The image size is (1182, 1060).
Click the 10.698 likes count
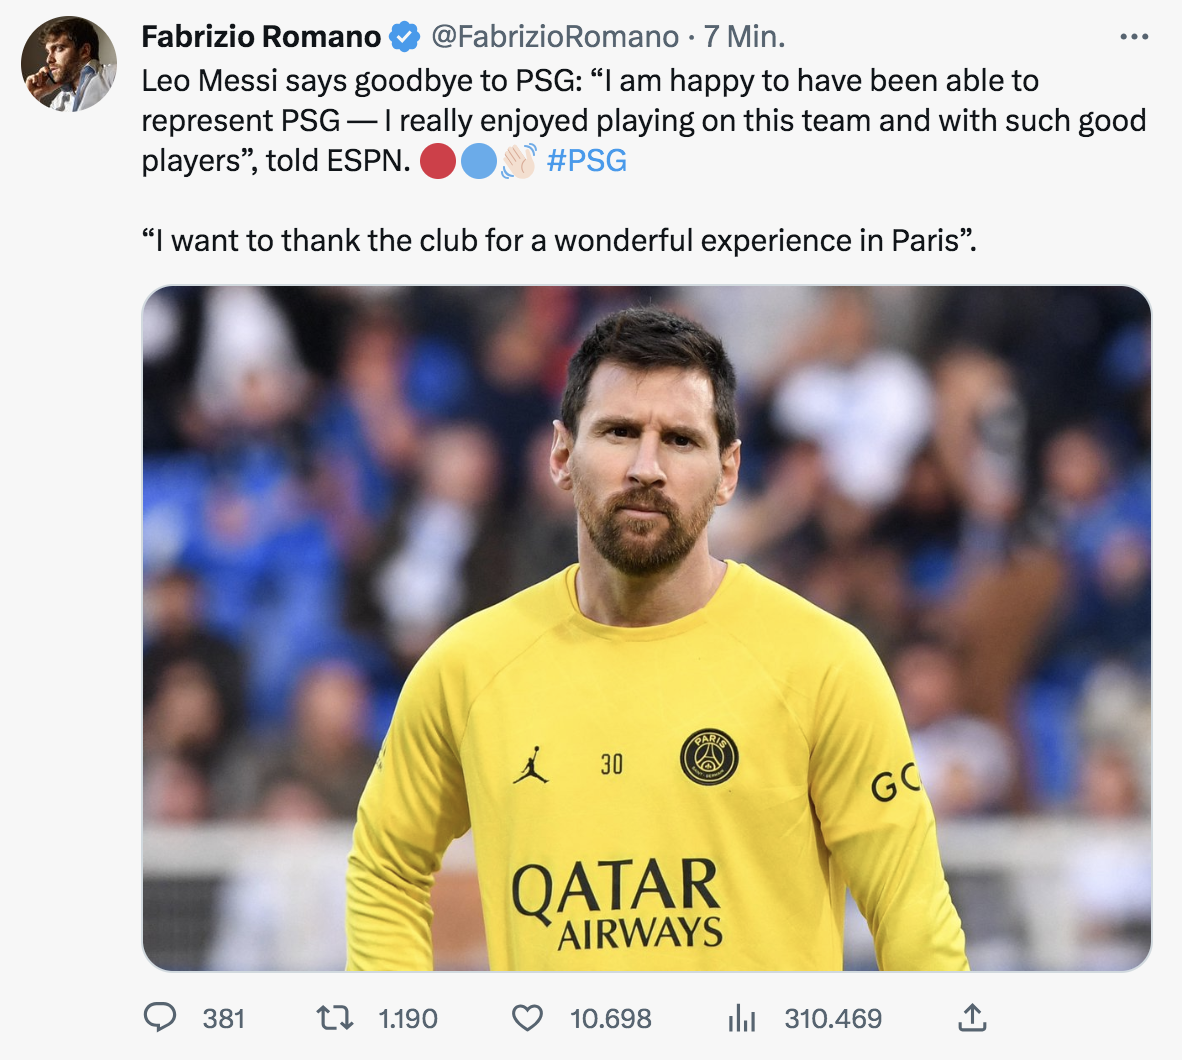point(610,1018)
